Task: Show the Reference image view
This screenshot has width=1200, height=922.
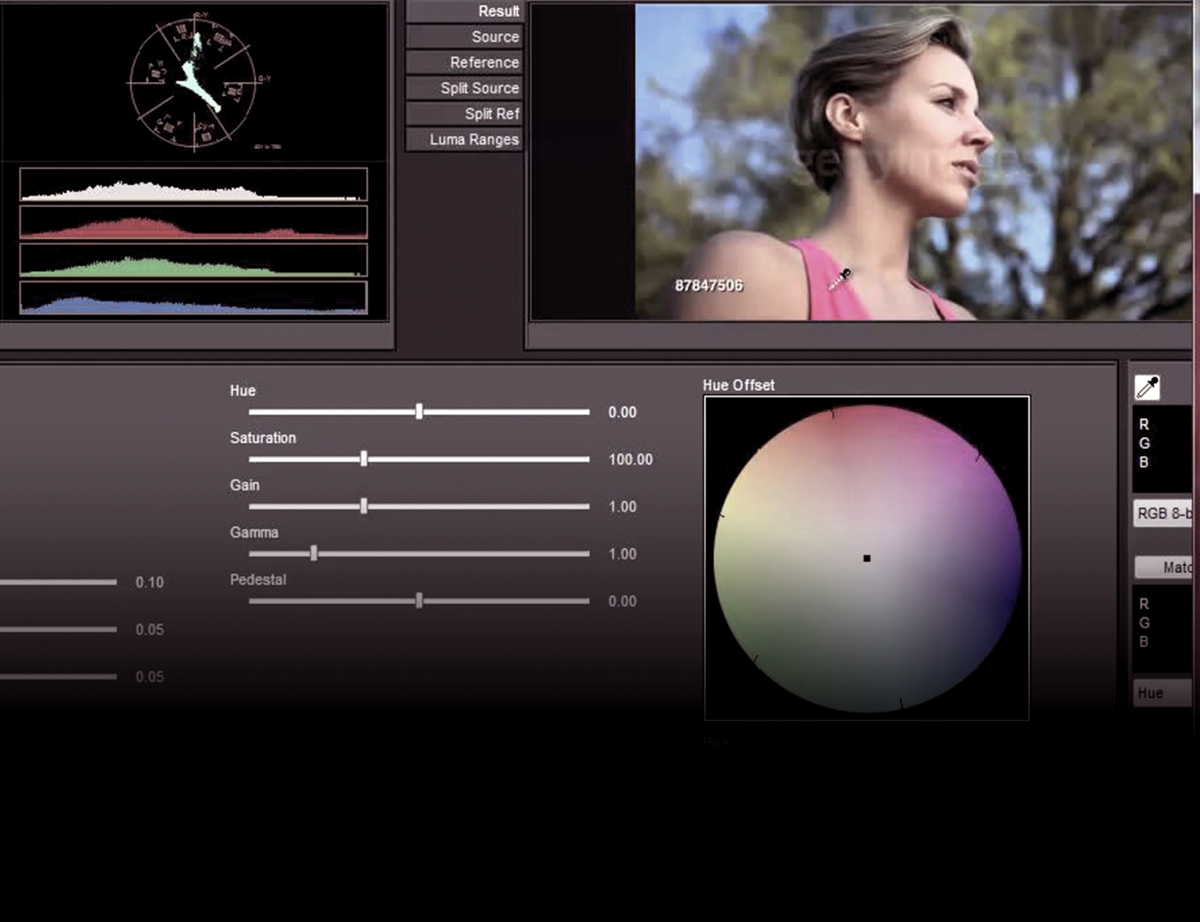Action: point(465,63)
